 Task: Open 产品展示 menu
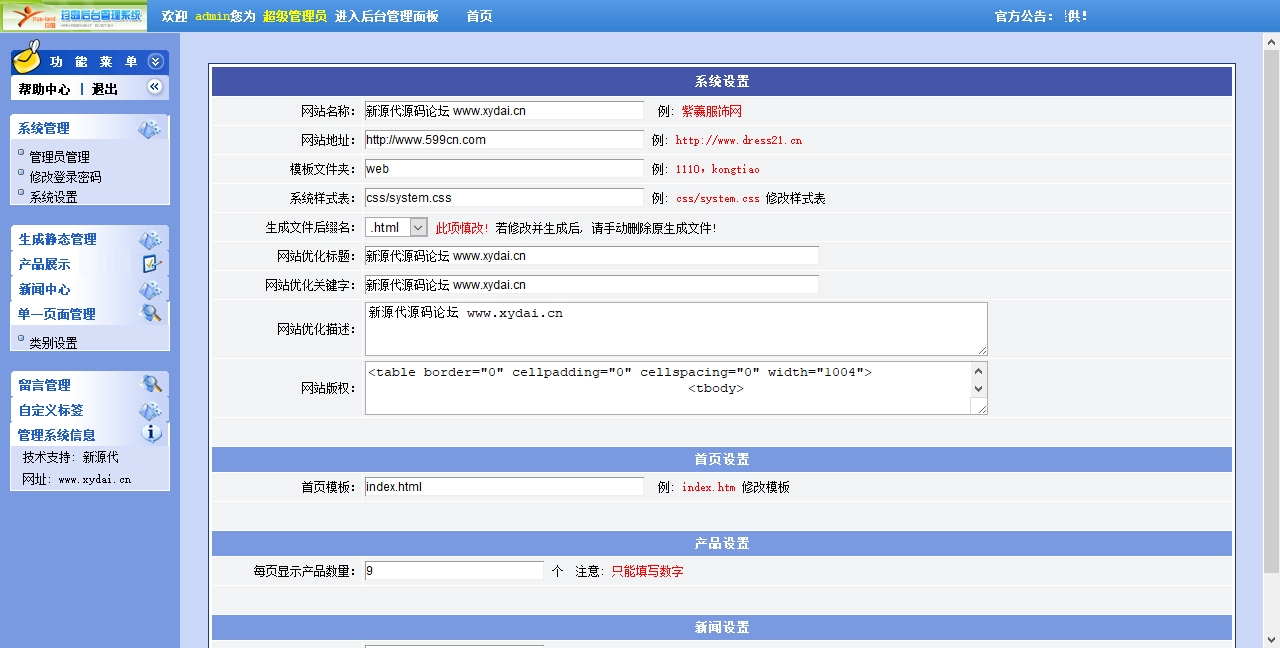(44, 265)
